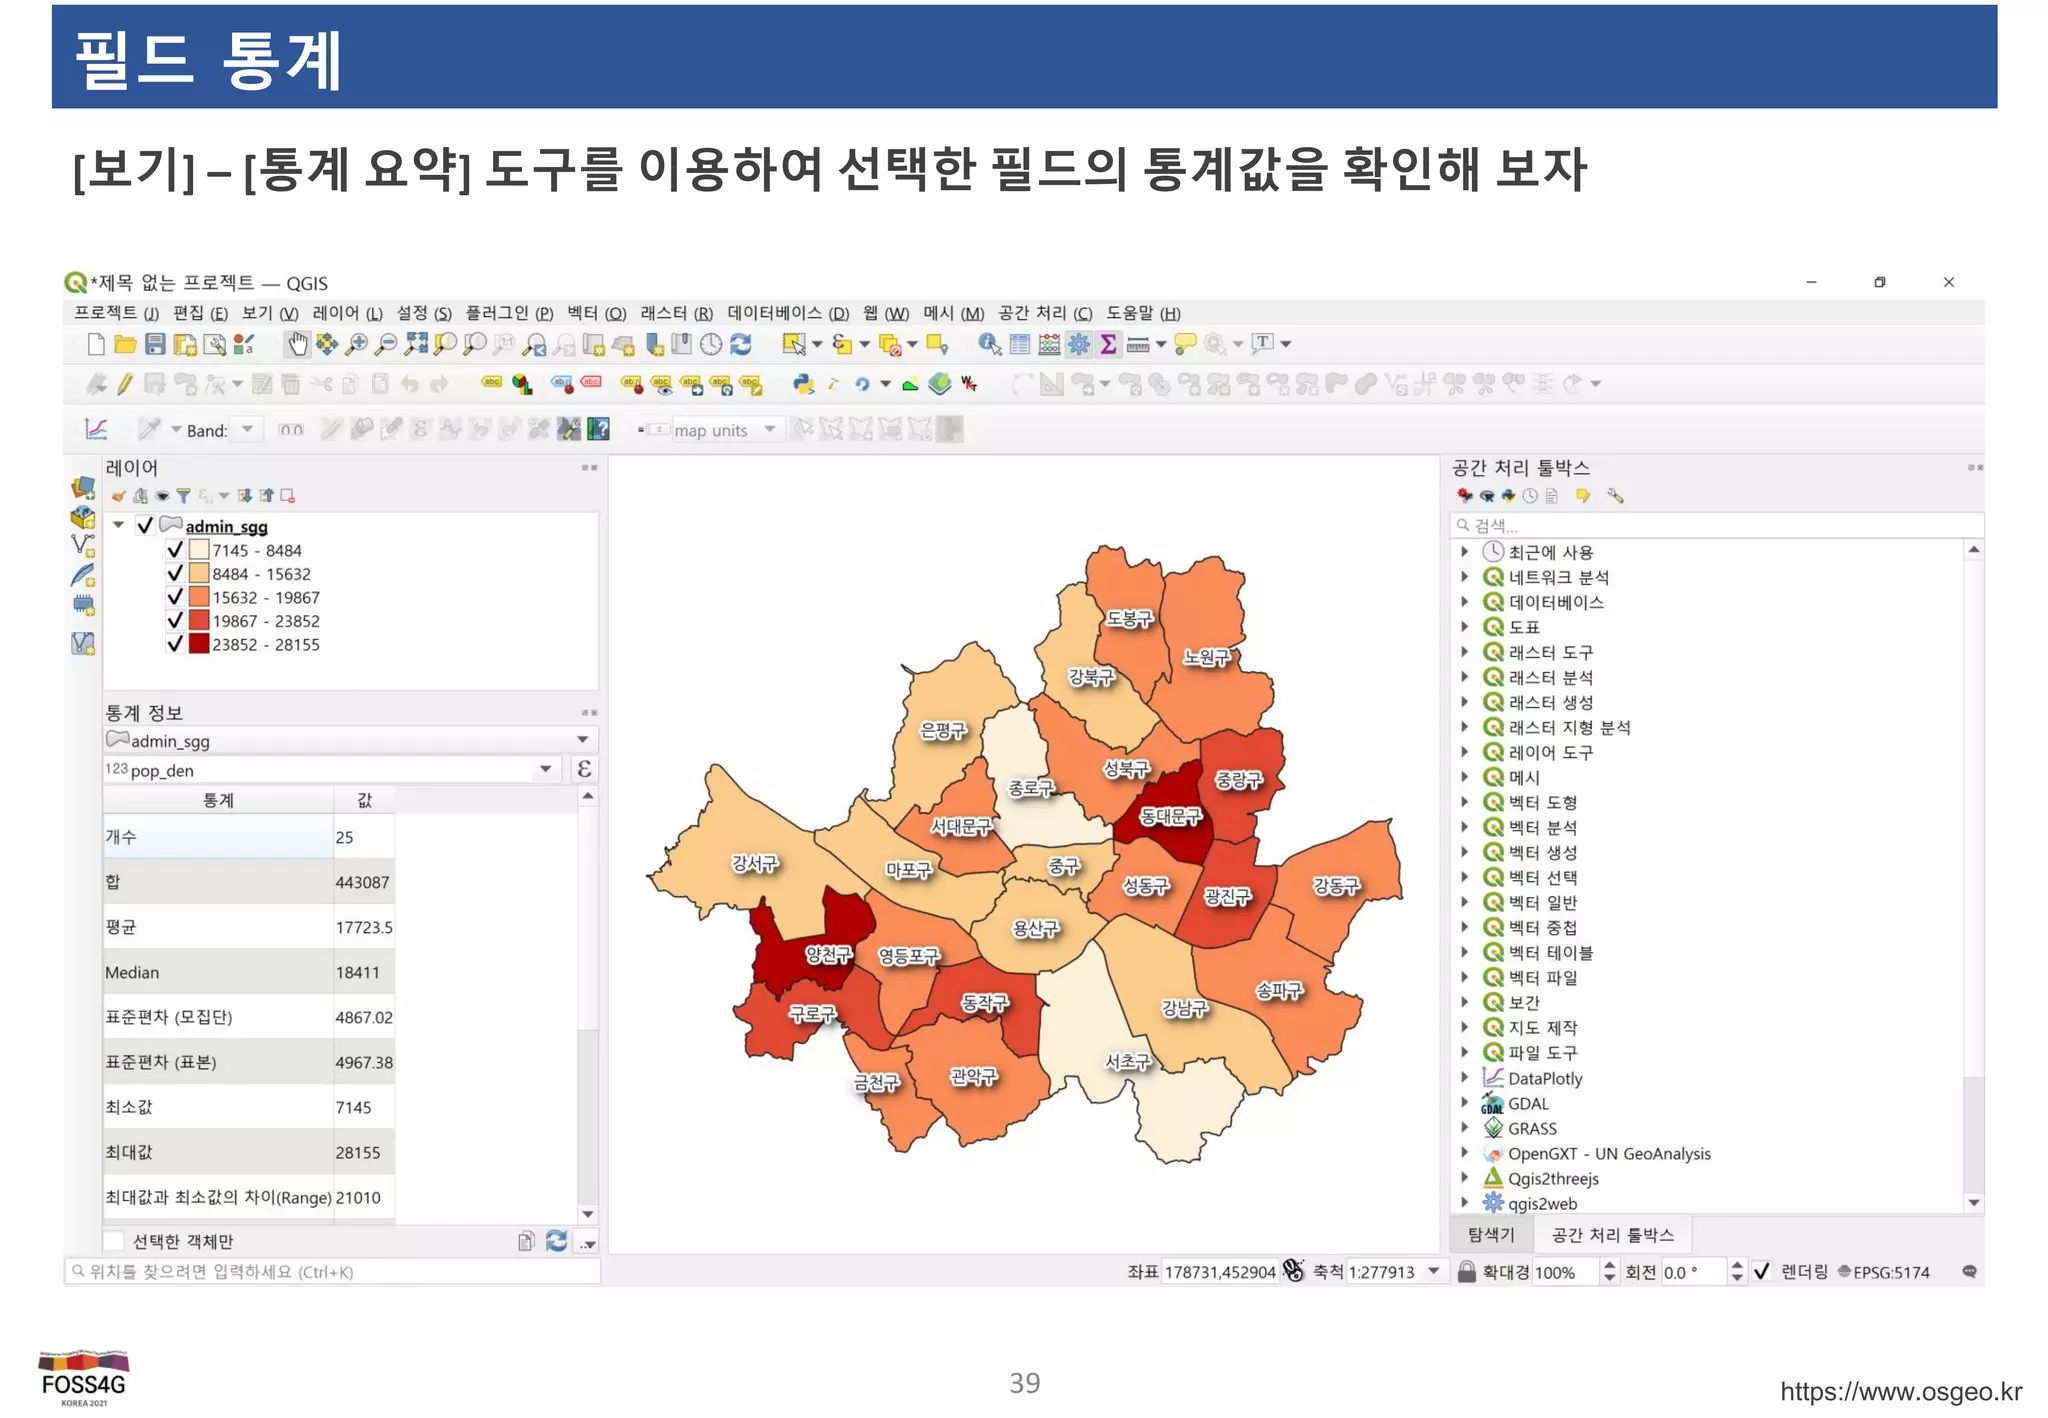
Task: Click the 7145 - 8484 pale color swatch
Action: (198, 549)
